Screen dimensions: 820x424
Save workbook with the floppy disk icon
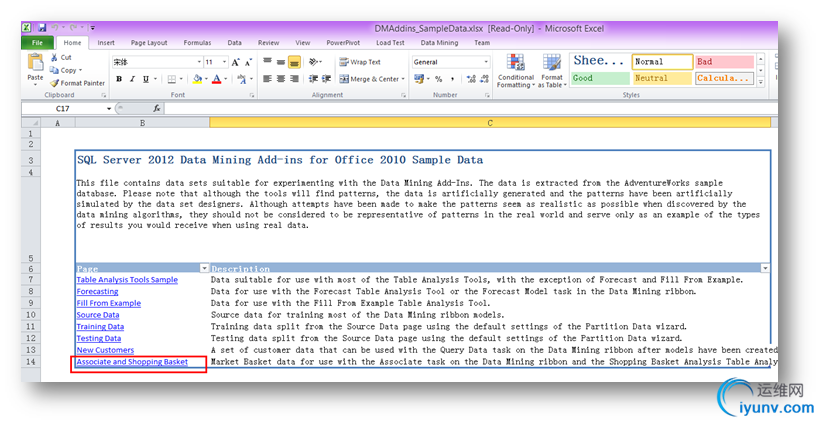42,28
